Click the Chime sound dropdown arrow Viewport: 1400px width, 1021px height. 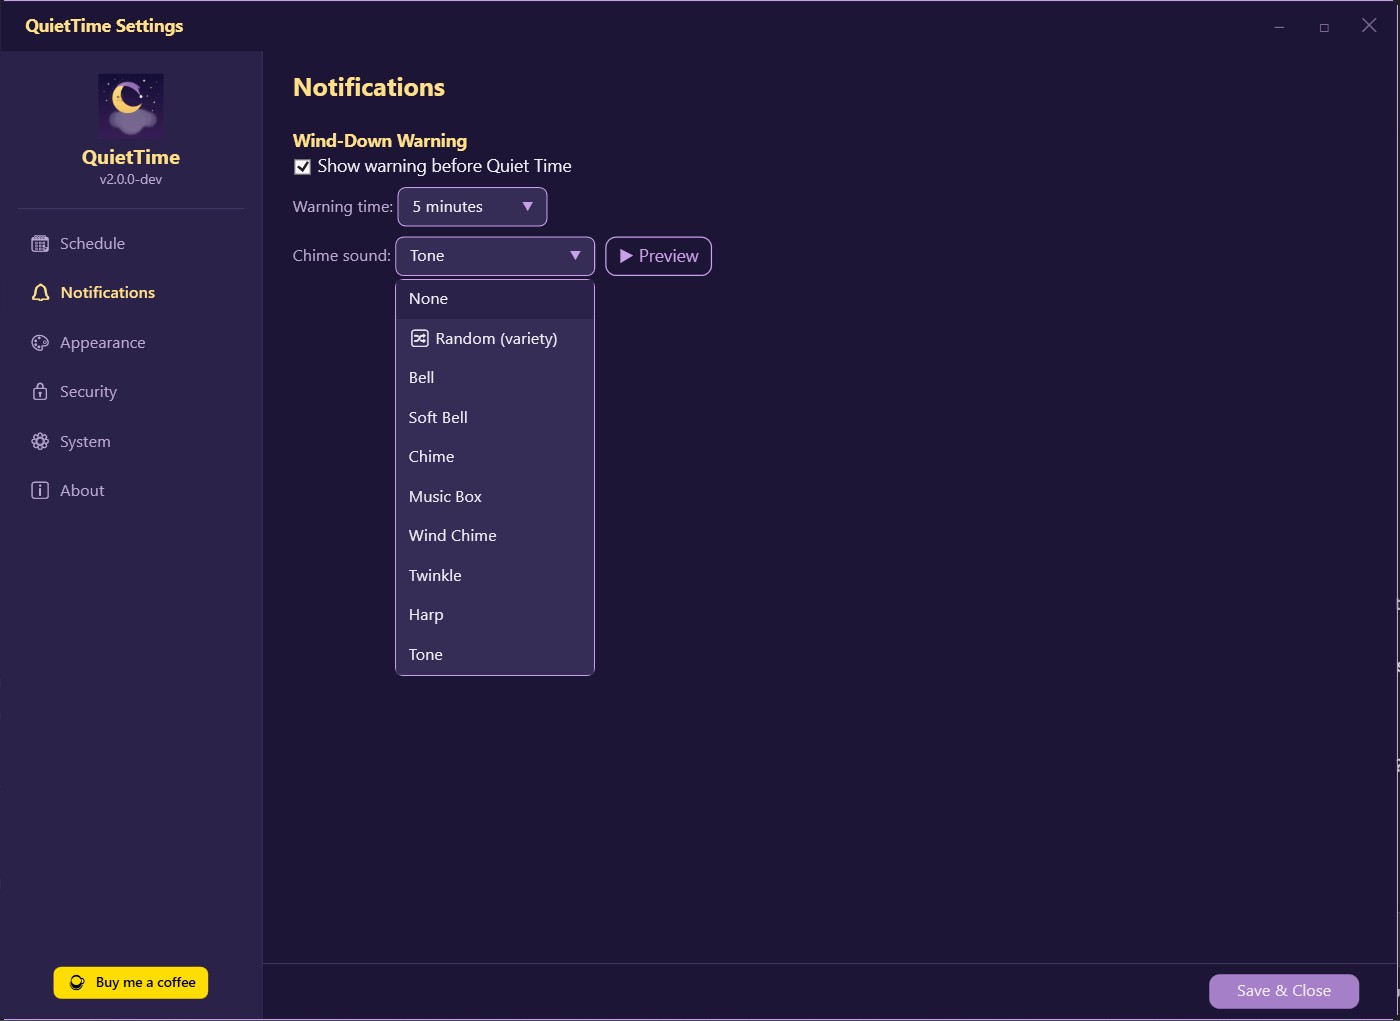[x=575, y=255]
